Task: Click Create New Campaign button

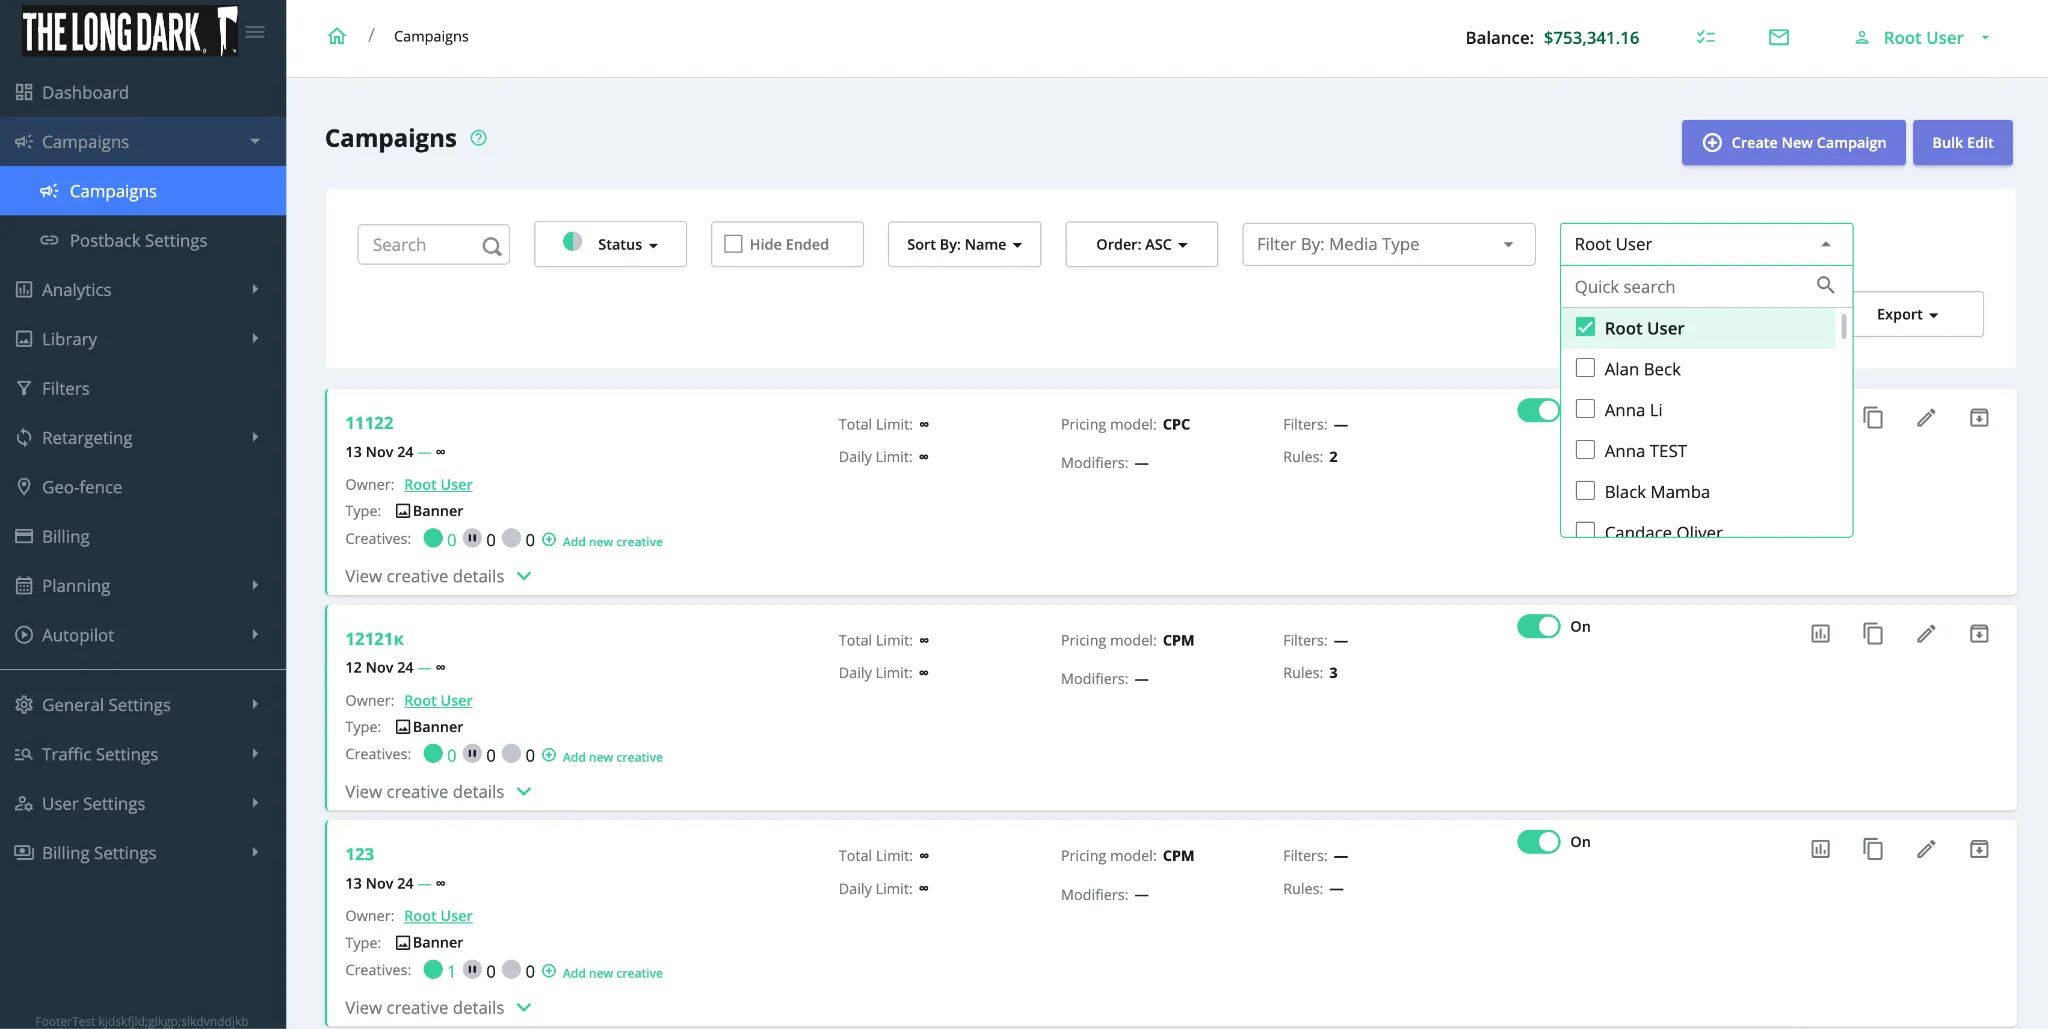Action: (x=1793, y=142)
